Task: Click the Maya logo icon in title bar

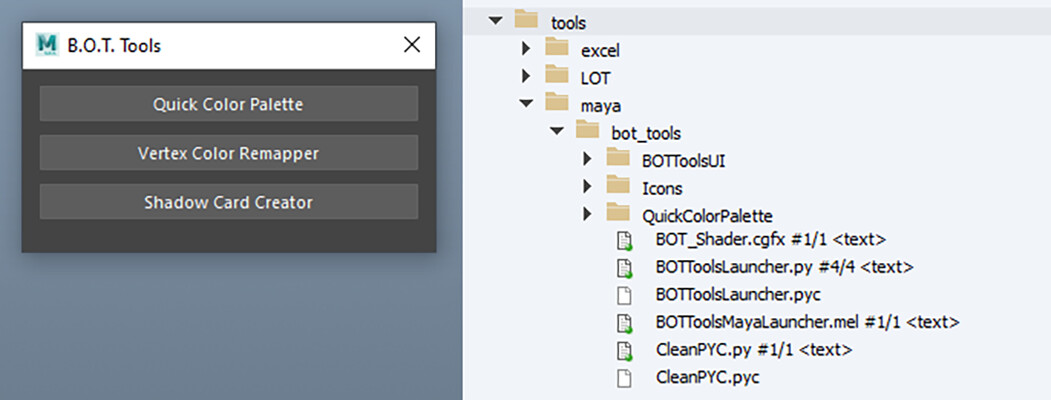Action: 46,45
